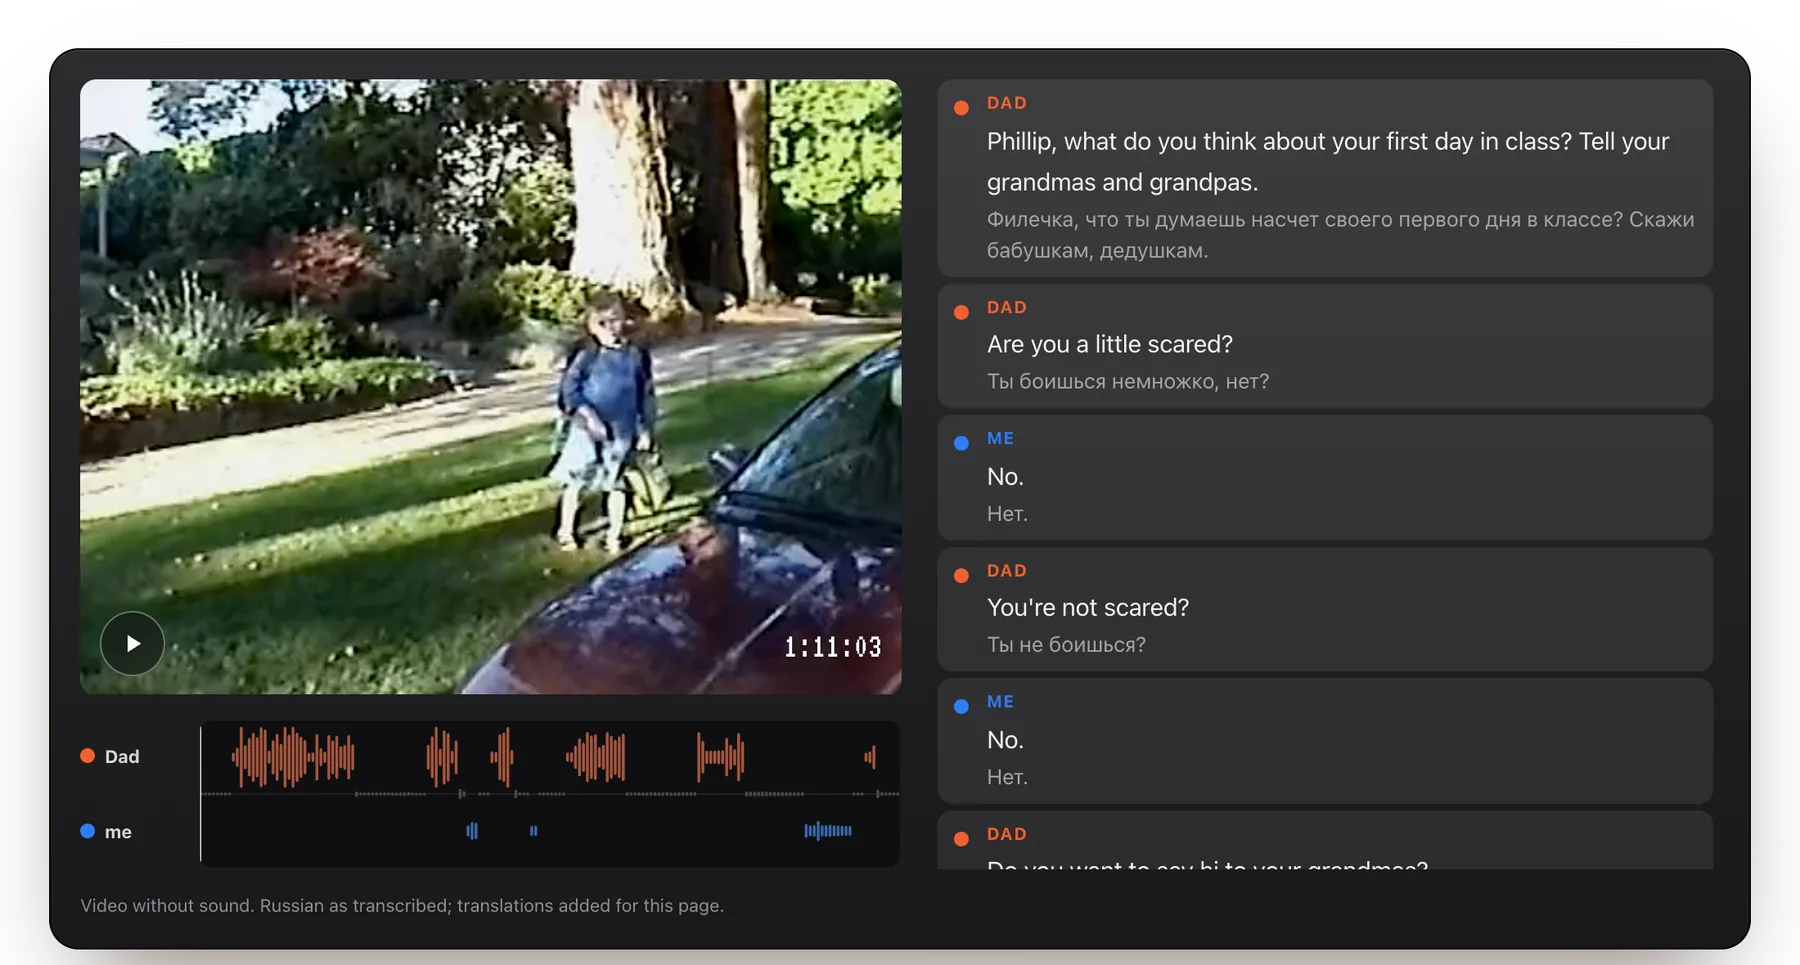Click orange dot beside 'Are you a little scared?'
This screenshot has width=1800, height=965.
(x=961, y=312)
